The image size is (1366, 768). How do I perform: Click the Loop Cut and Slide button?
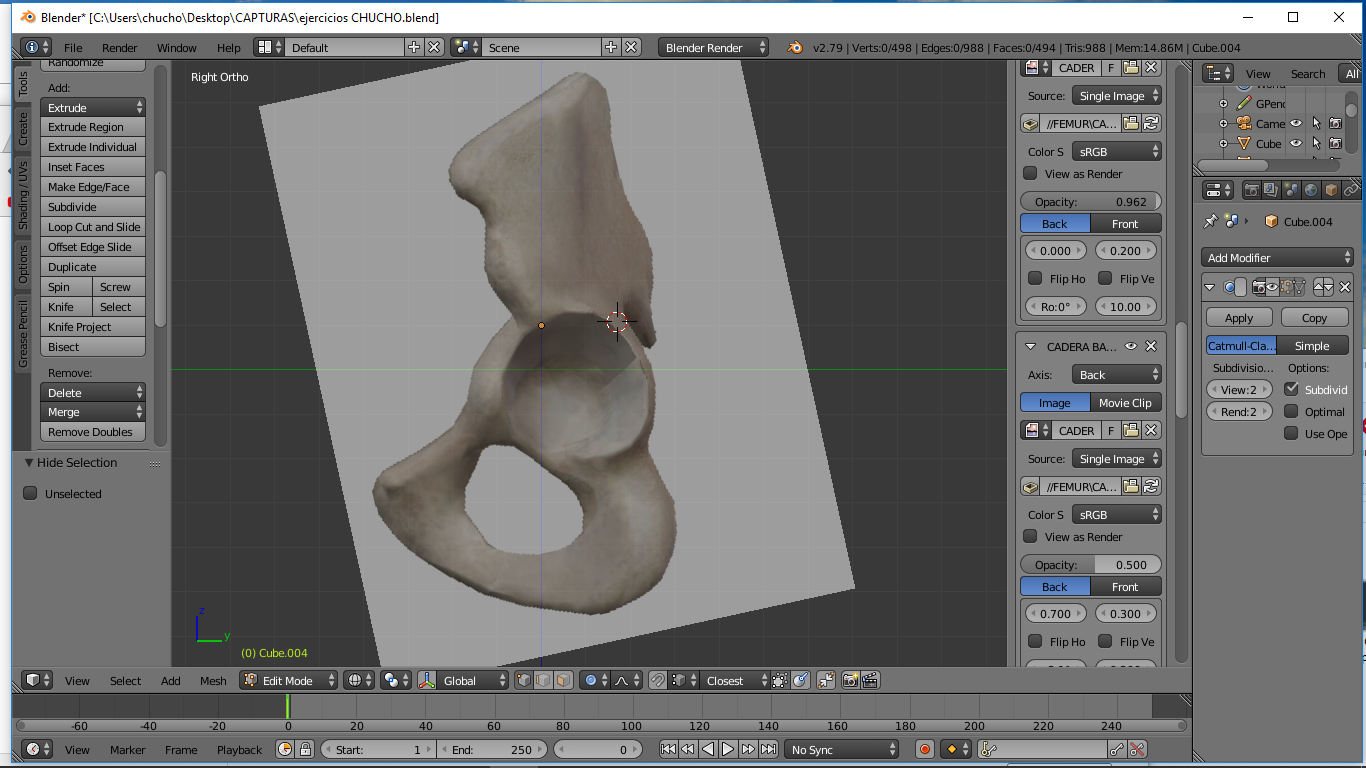[x=94, y=227]
